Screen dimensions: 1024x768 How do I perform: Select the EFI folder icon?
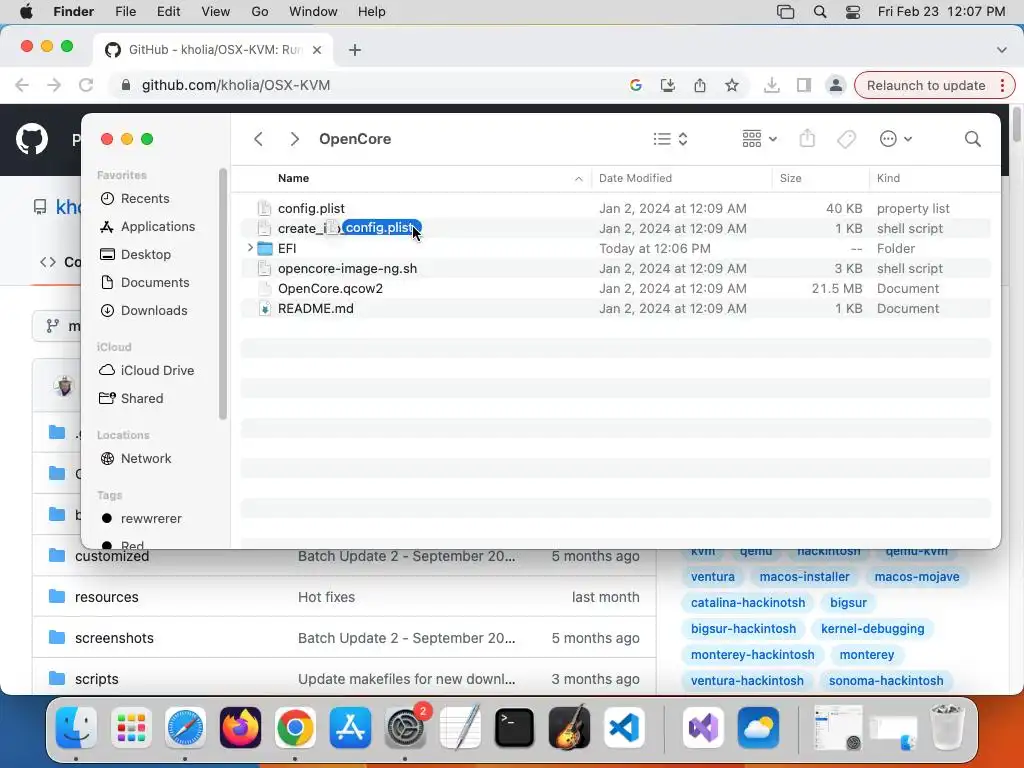264,248
